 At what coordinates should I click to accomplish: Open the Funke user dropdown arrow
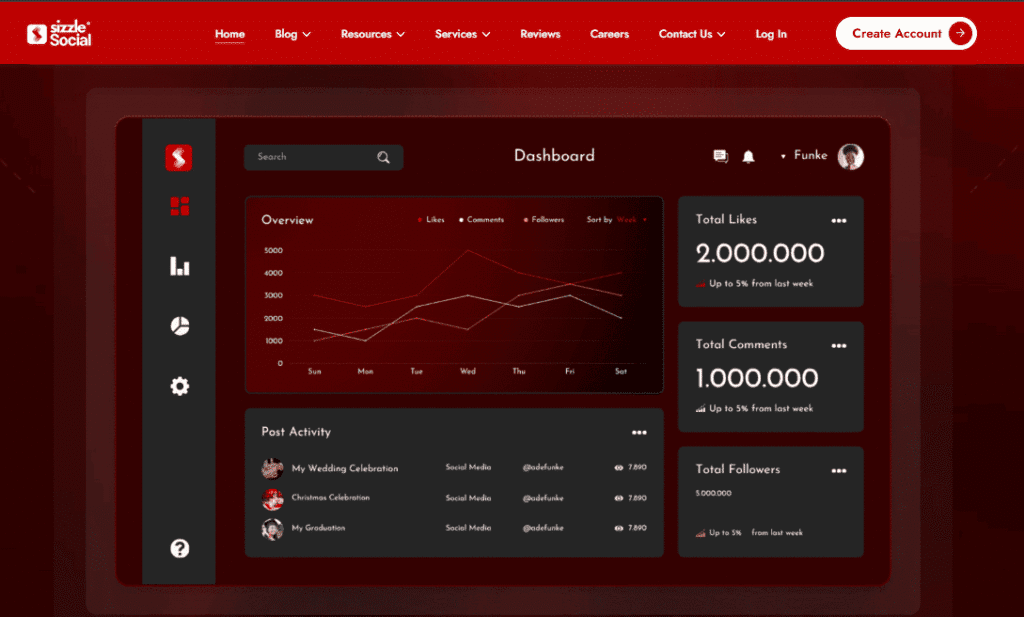pos(783,156)
